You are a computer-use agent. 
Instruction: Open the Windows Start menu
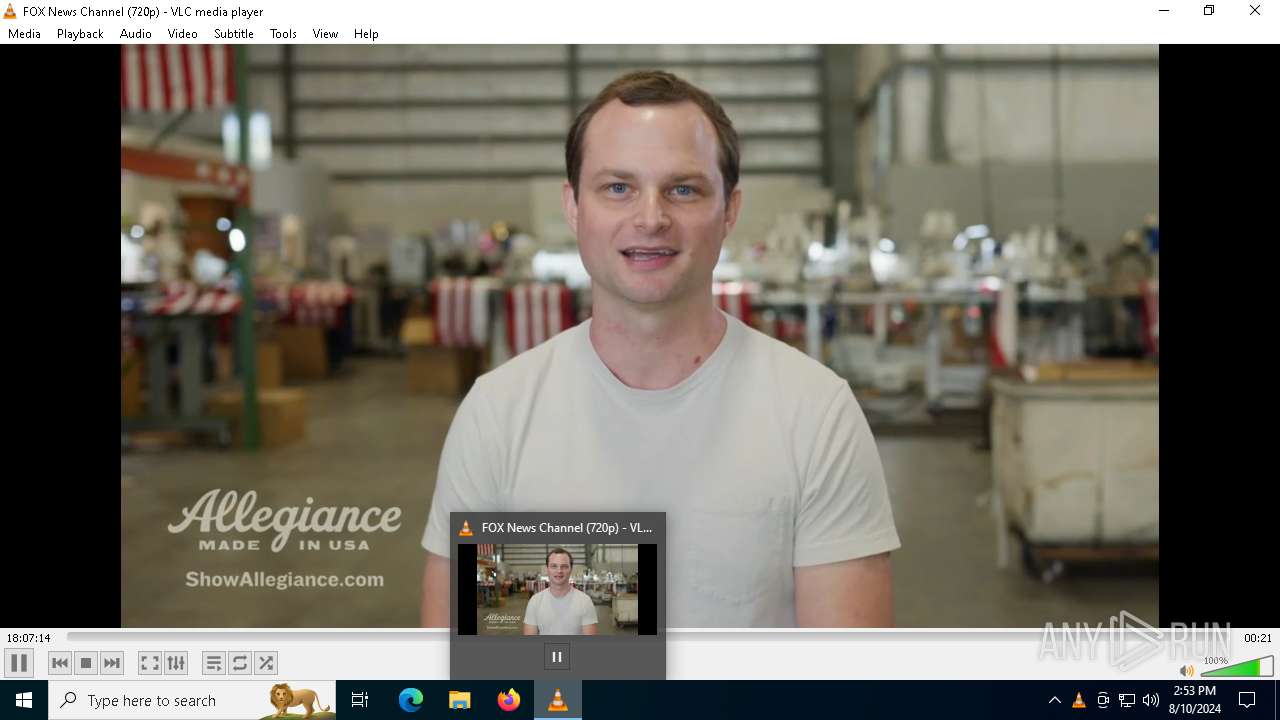click(24, 700)
